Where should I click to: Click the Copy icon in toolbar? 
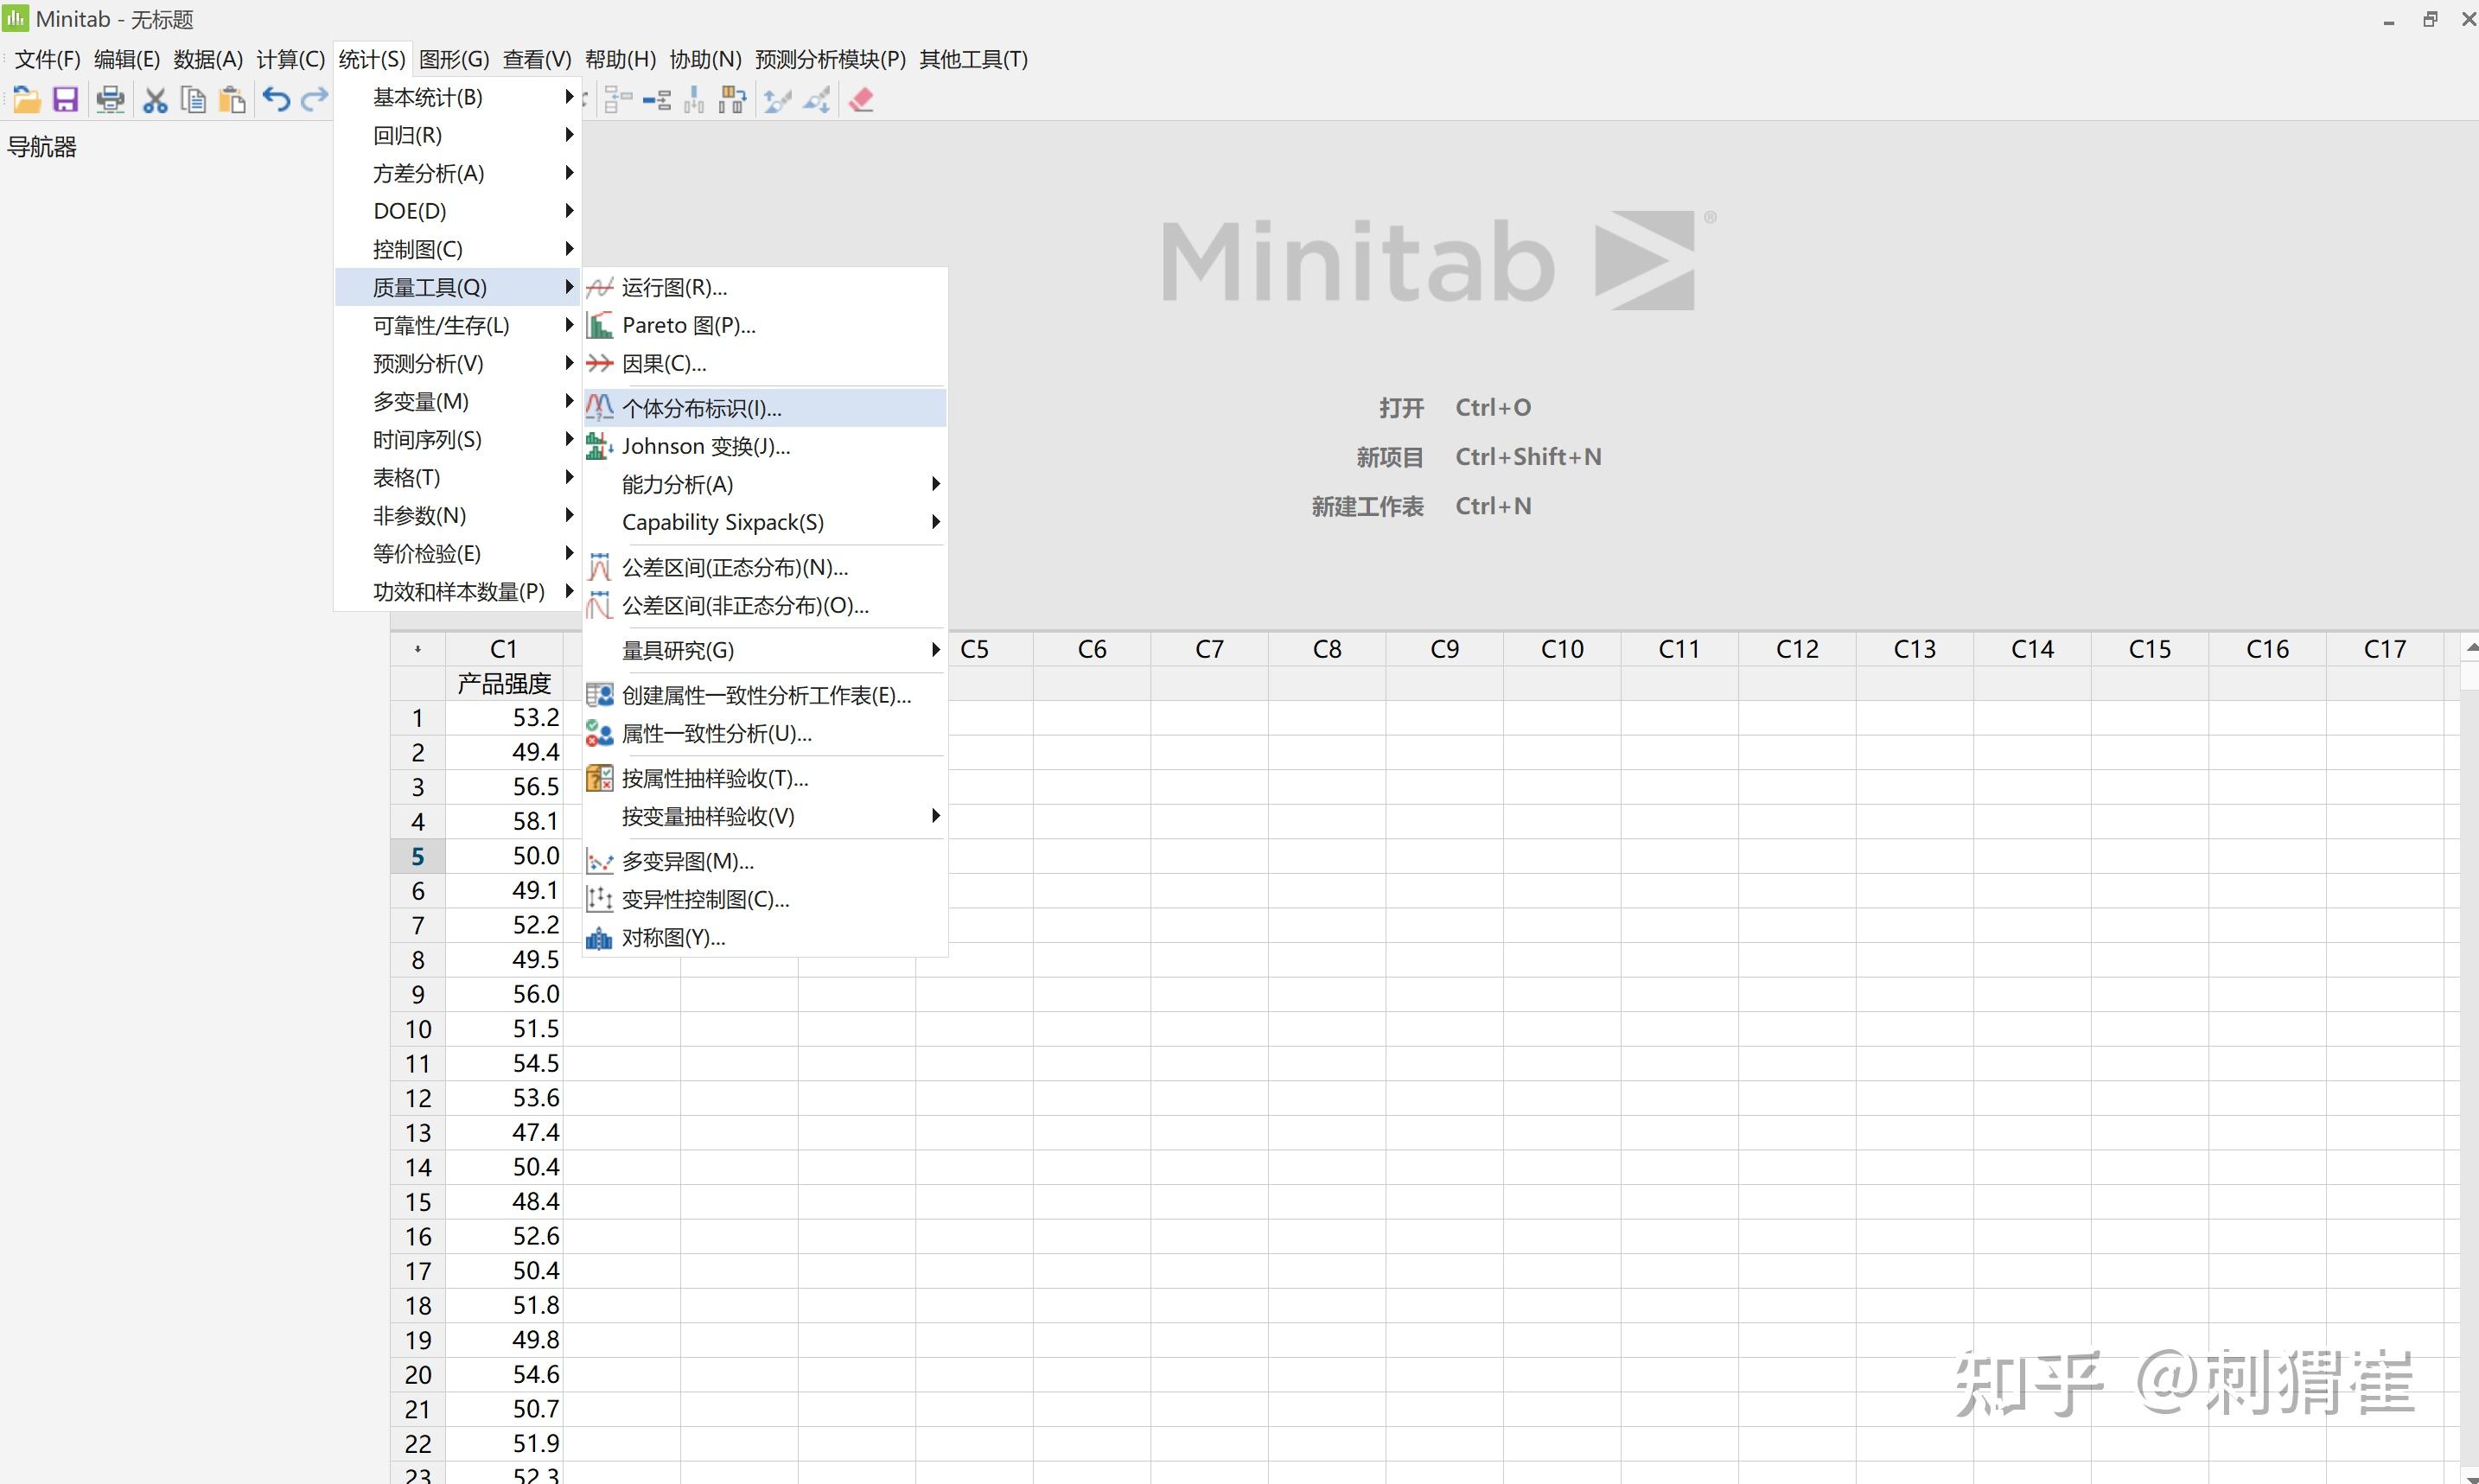point(193,100)
